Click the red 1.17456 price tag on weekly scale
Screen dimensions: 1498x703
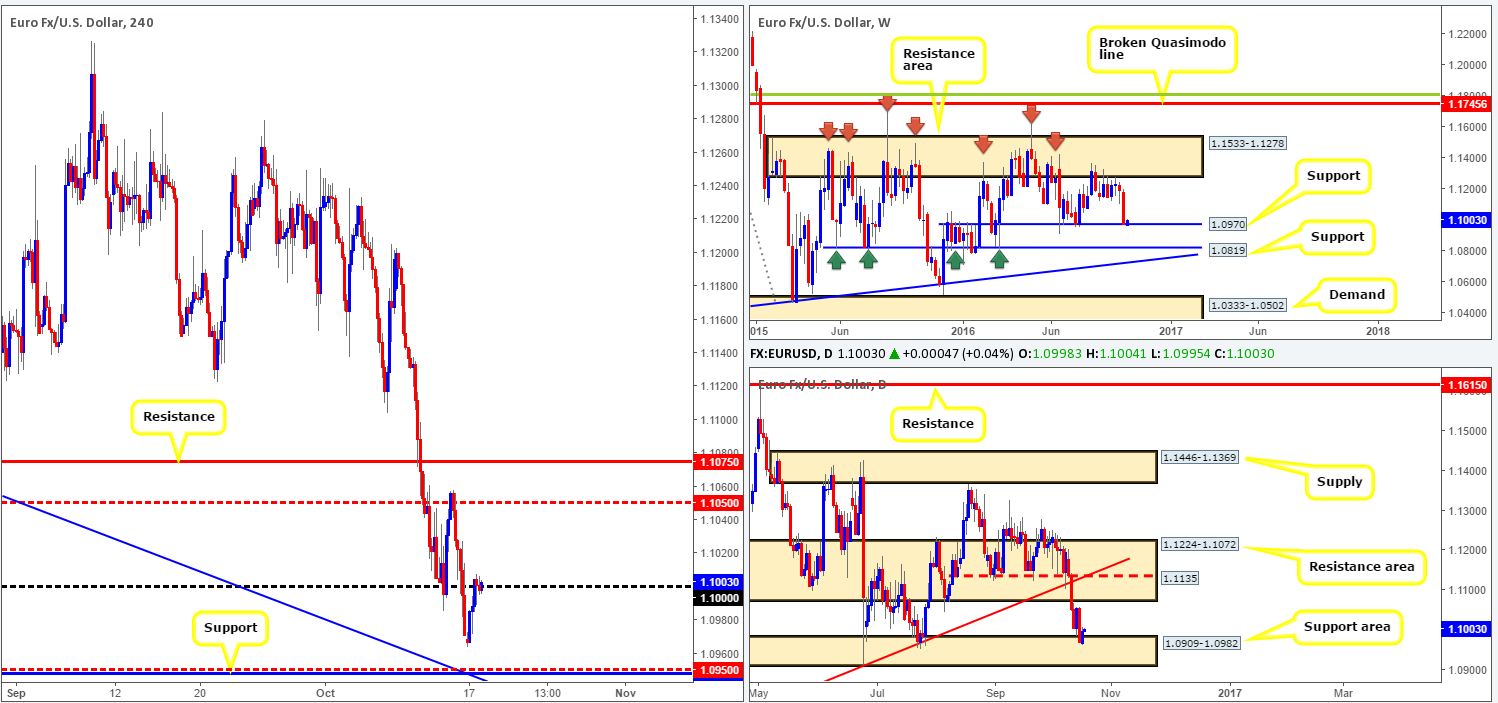tap(1466, 104)
